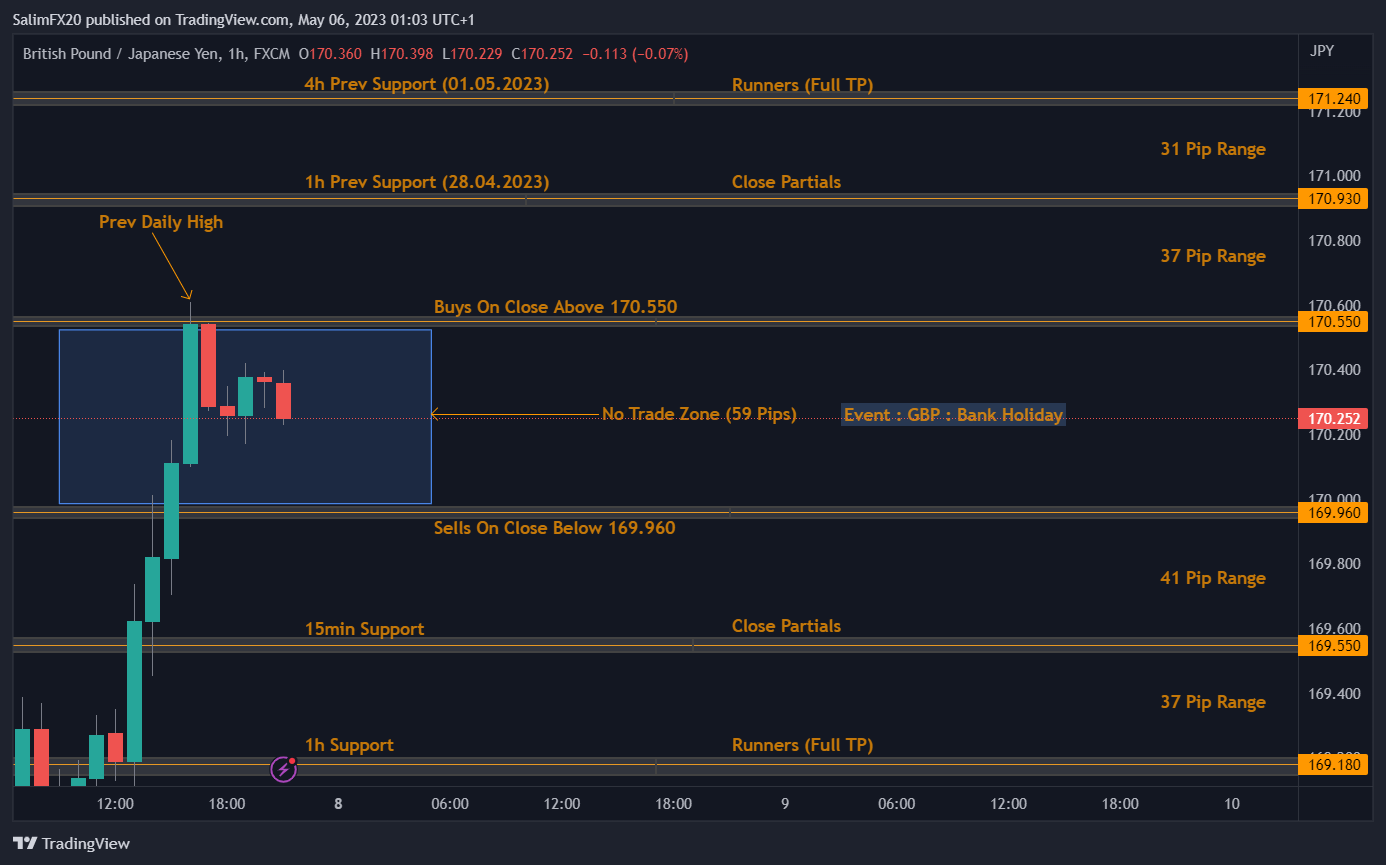This screenshot has width=1386, height=865.
Task: Click the JPY currency label
Action: (1320, 51)
